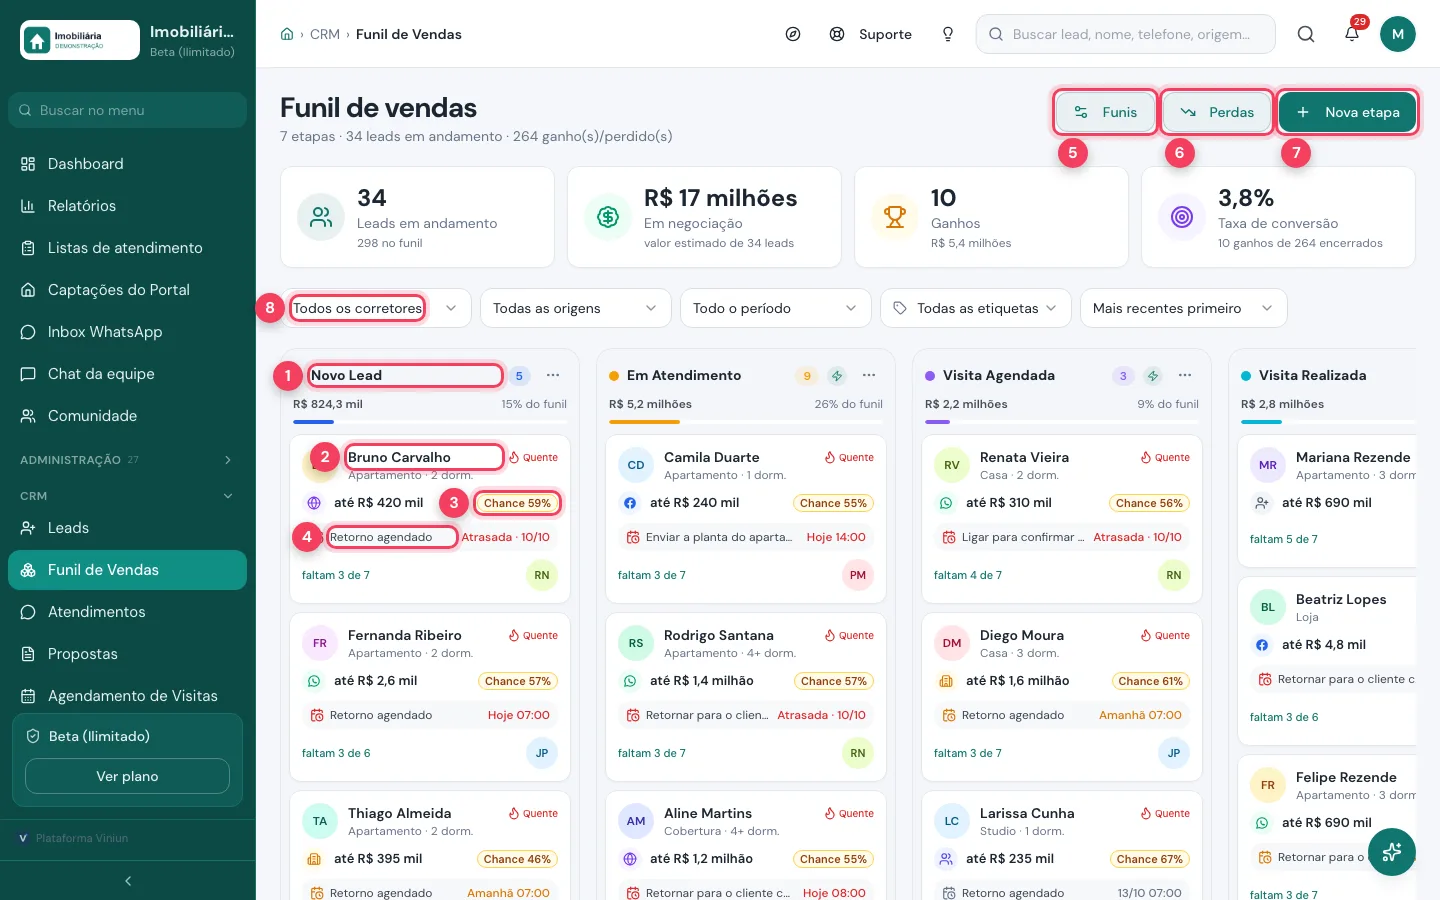Click the Leads em andamento stat card
The image size is (1440, 900).
(x=417, y=217)
